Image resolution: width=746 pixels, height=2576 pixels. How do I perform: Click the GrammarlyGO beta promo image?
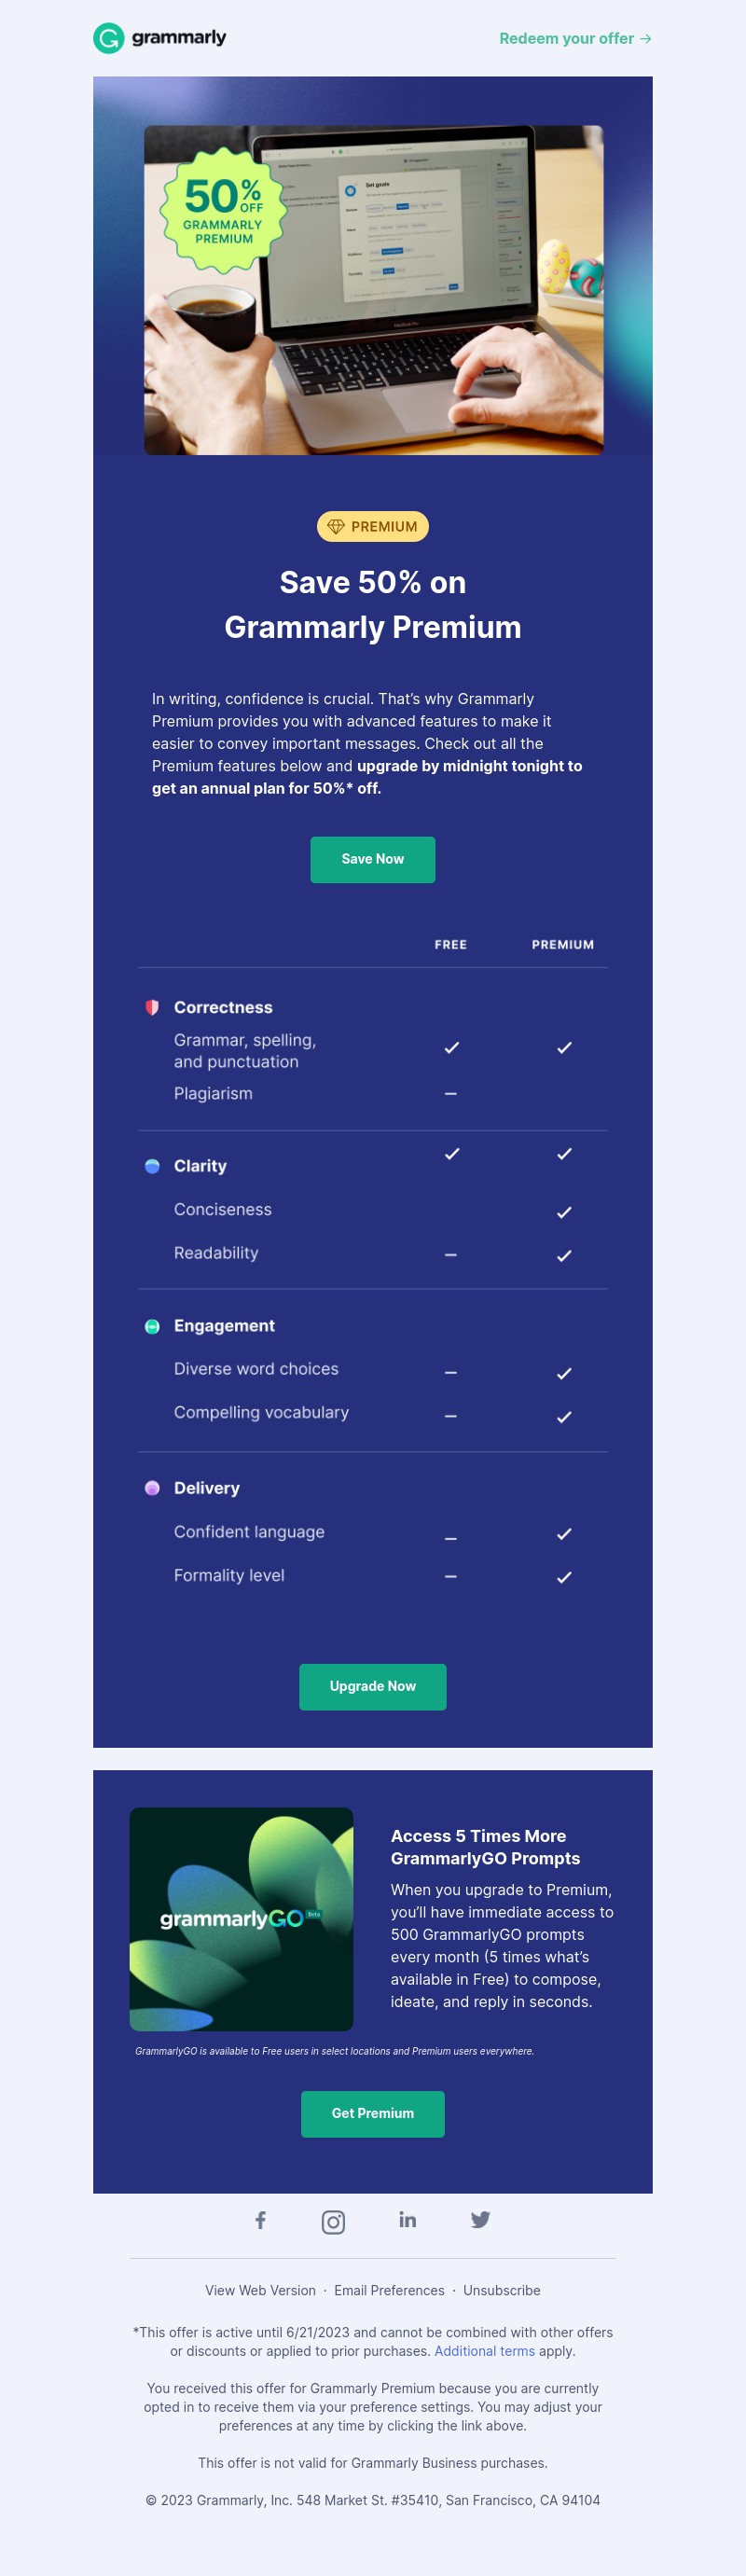tap(241, 1919)
